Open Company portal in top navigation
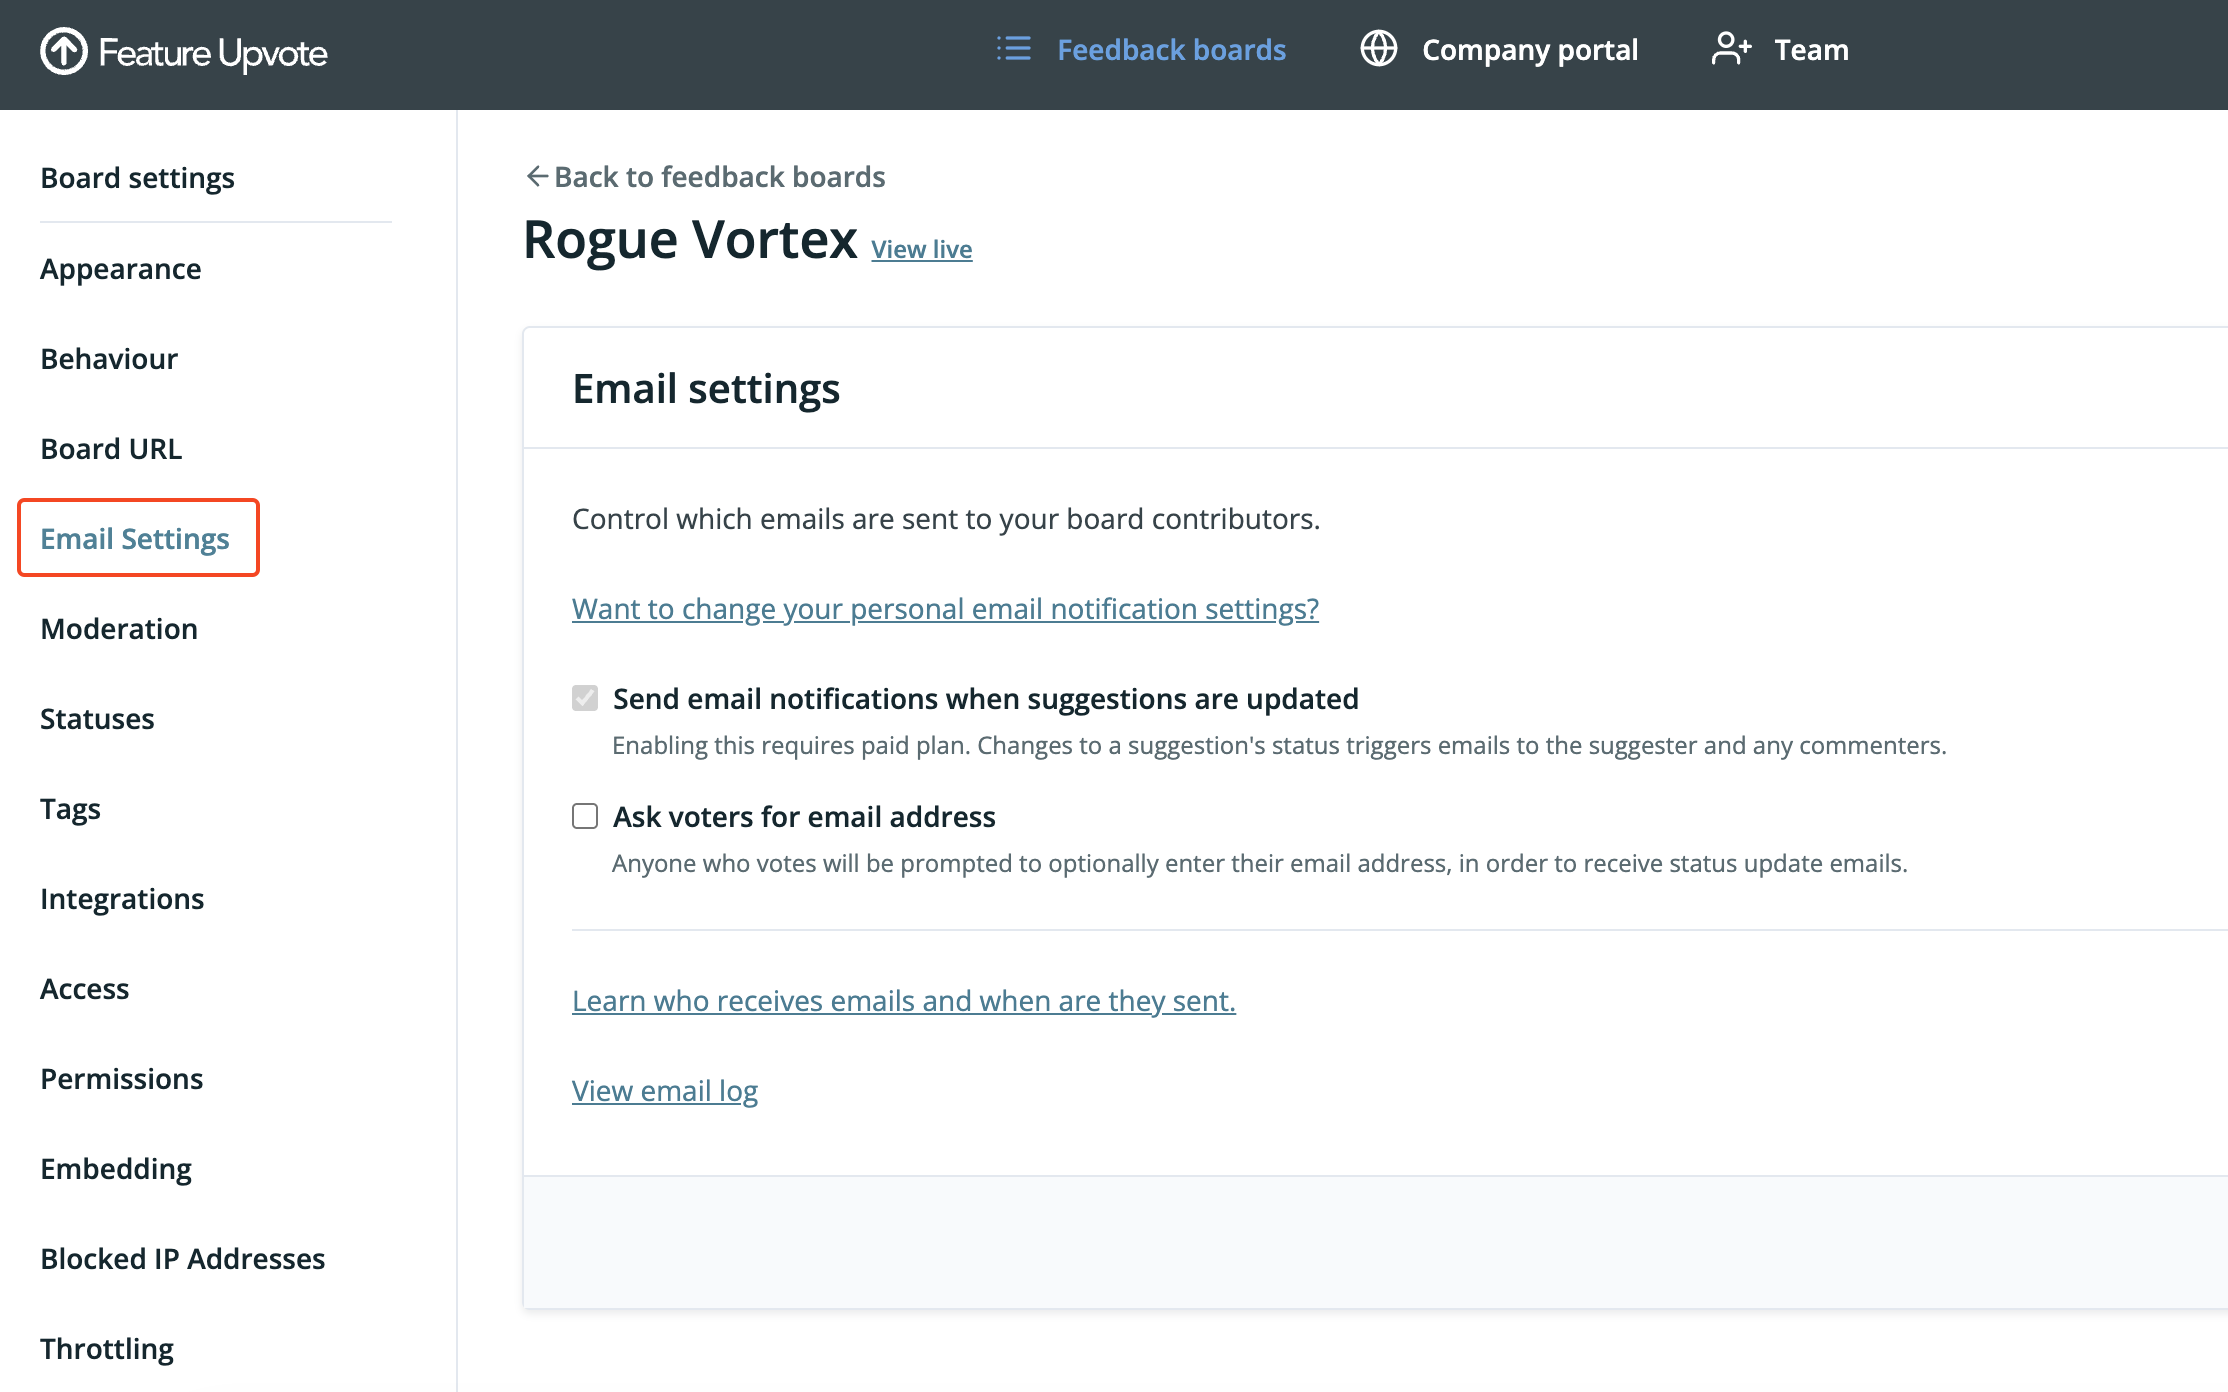The width and height of the screenshot is (2228, 1392). pyautogui.click(x=1529, y=50)
